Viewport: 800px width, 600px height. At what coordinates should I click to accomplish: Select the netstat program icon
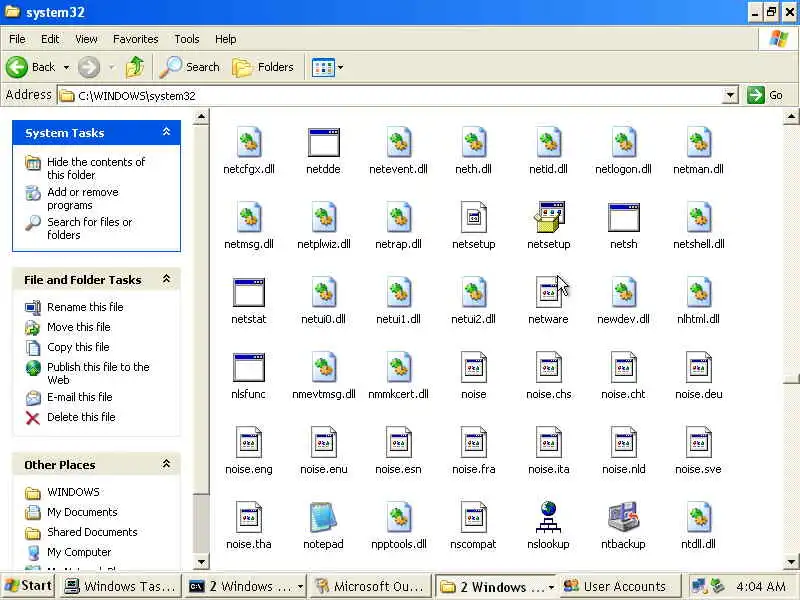[x=248, y=292]
